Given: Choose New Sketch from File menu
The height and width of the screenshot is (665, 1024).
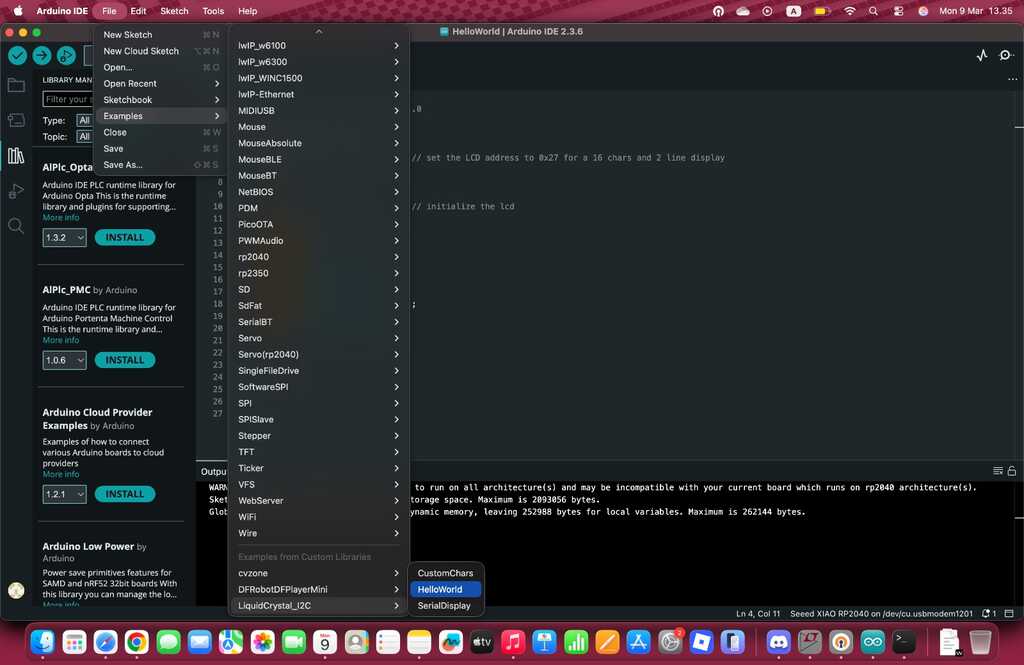Looking at the screenshot, I should [161, 35].
